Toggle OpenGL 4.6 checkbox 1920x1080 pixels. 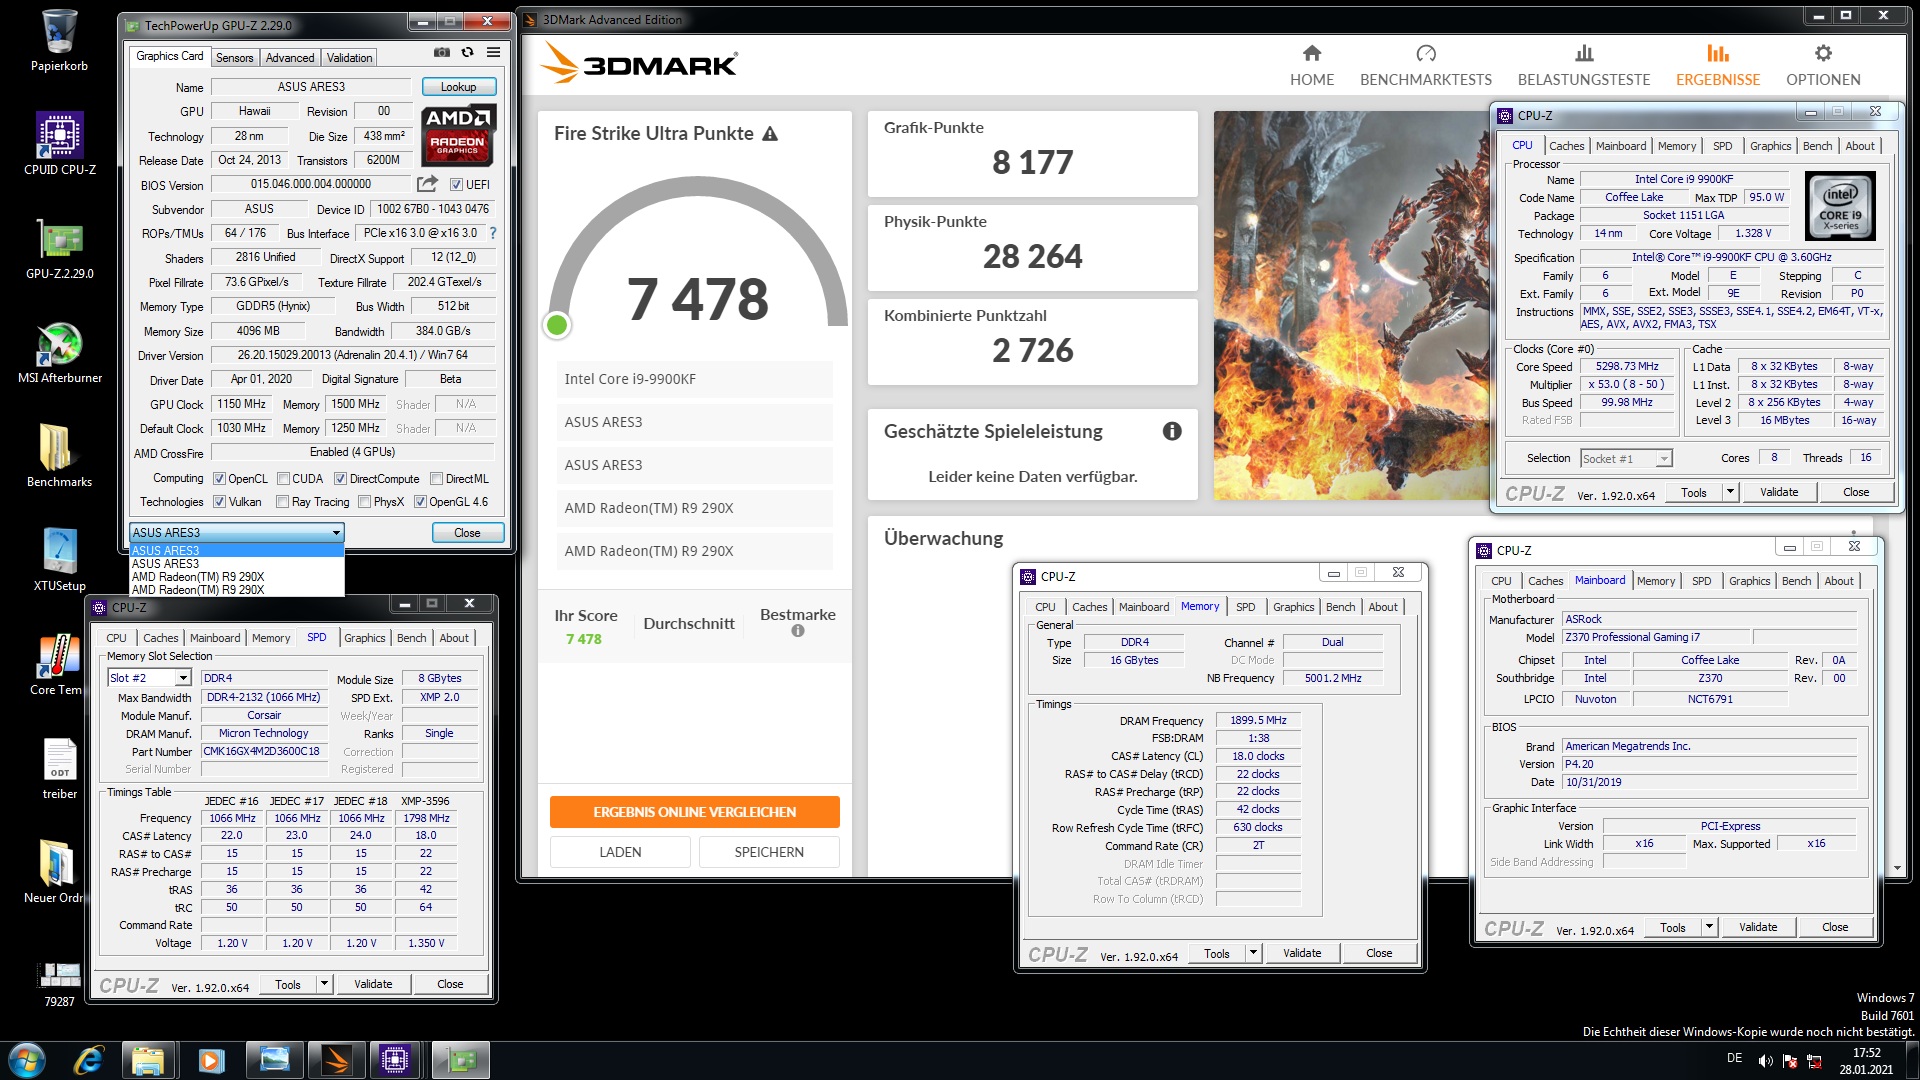point(420,502)
